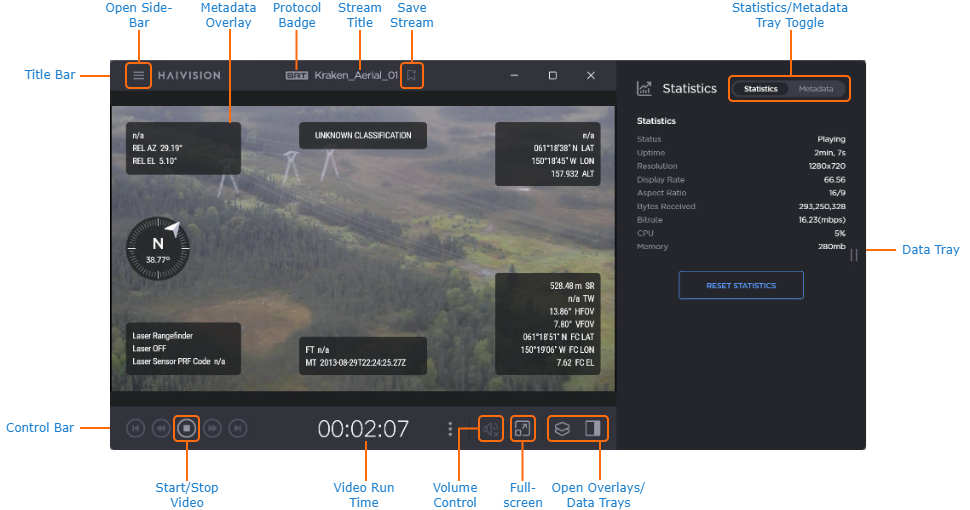Click the SRT protocol badge
This screenshot has width=970, height=510.
(296, 75)
